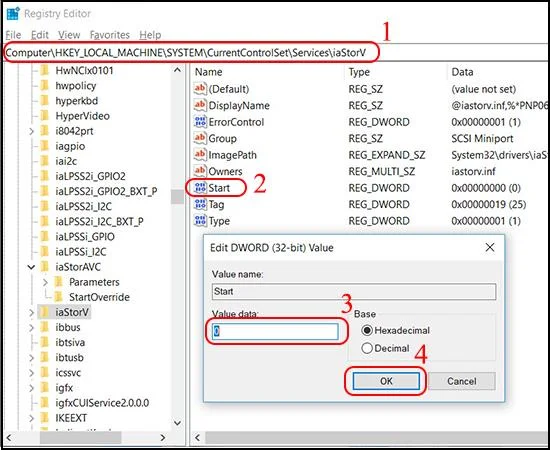Viewport: 550px width, 450px height.
Task: Open the Edit menu
Action: [40, 35]
